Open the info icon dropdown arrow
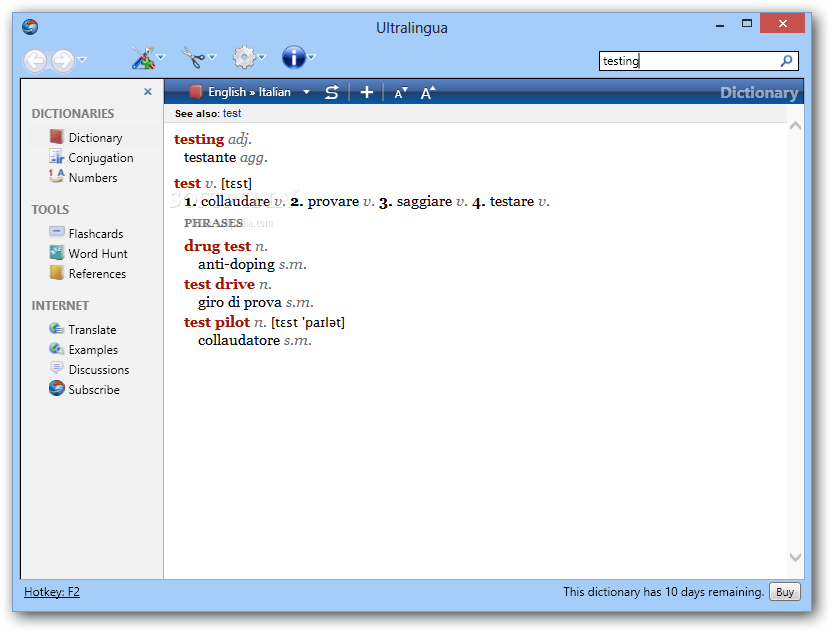Screen dimensions: 832x632 (x=311, y=57)
